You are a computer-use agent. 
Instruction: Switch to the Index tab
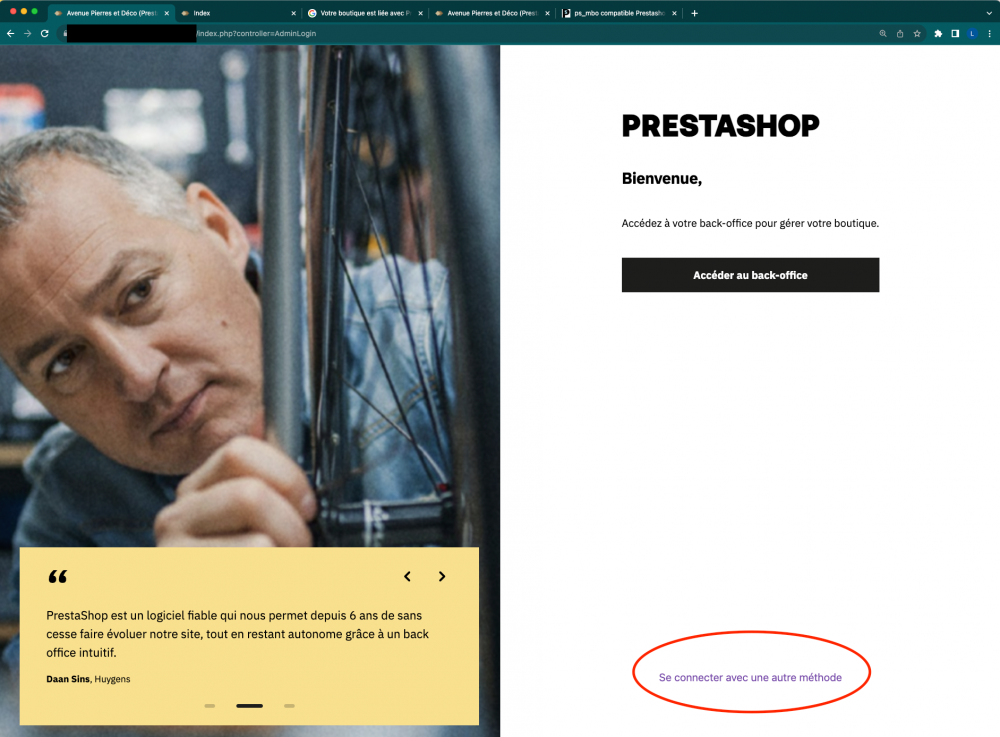coord(237,13)
